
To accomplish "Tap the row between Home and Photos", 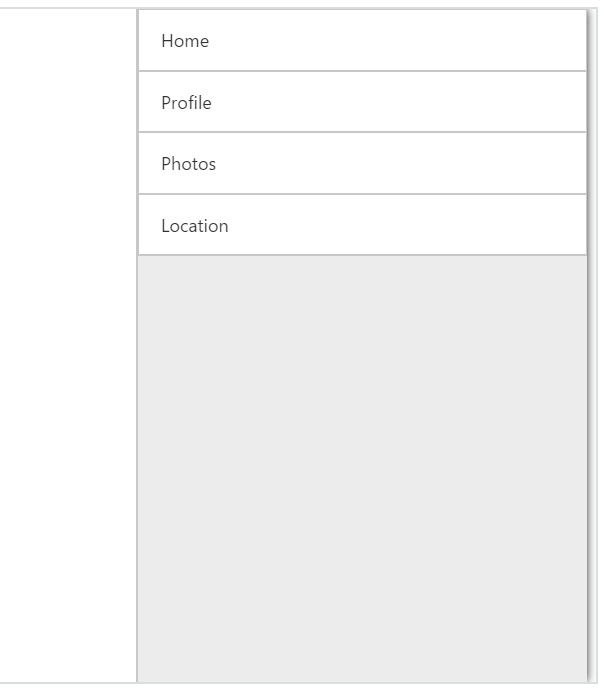I will coord(361,103).
